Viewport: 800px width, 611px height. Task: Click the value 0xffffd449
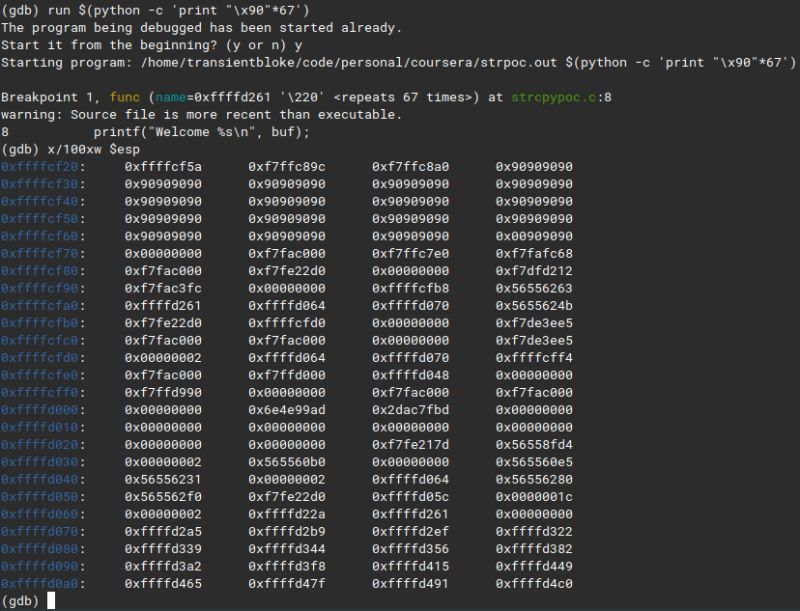534,566
